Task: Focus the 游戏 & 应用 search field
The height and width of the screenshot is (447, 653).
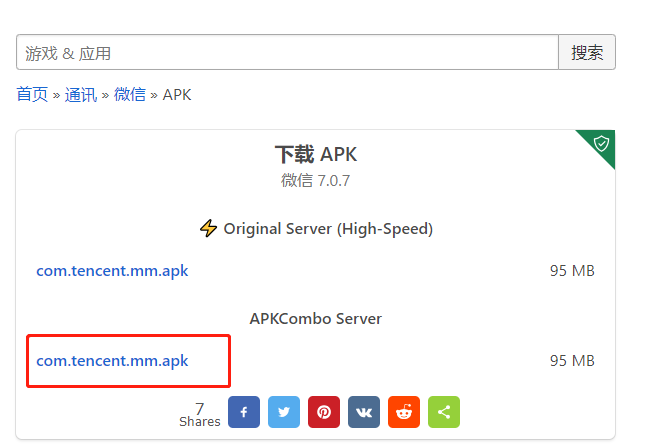Action: (x=287, y=52)
